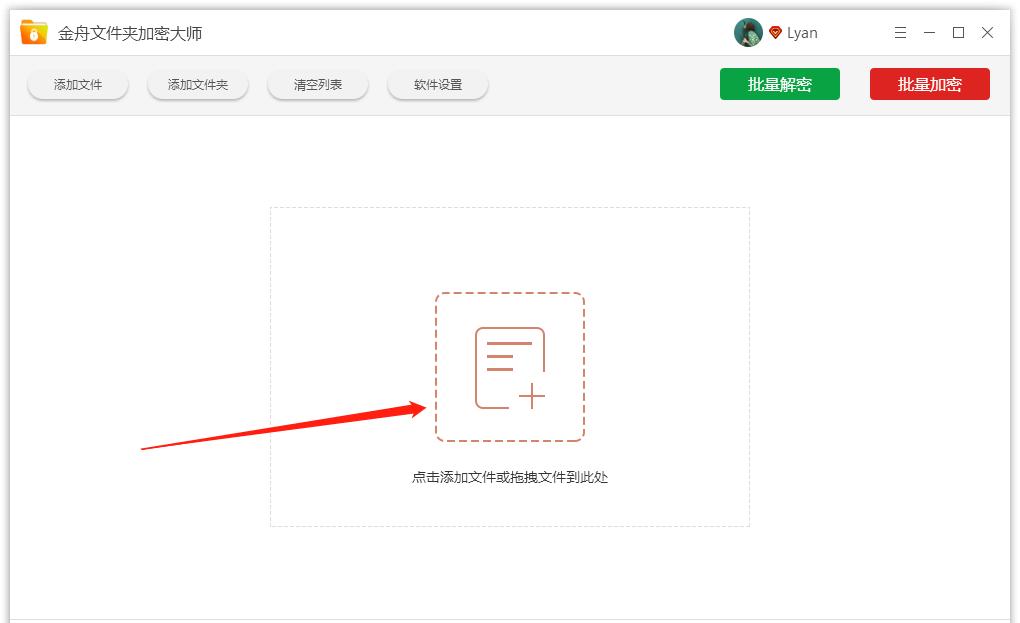Click the app's orange folder logo icon

coord(31,31)
